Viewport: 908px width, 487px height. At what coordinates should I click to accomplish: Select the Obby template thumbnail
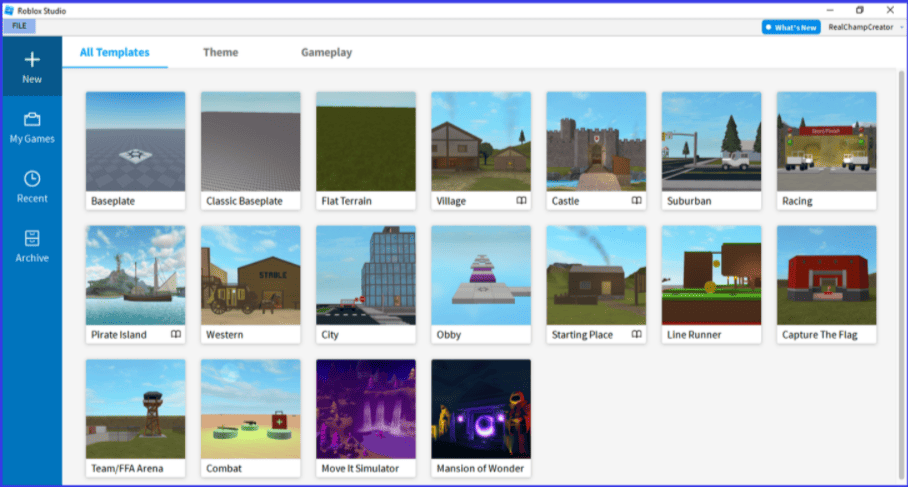pos(481,275)
